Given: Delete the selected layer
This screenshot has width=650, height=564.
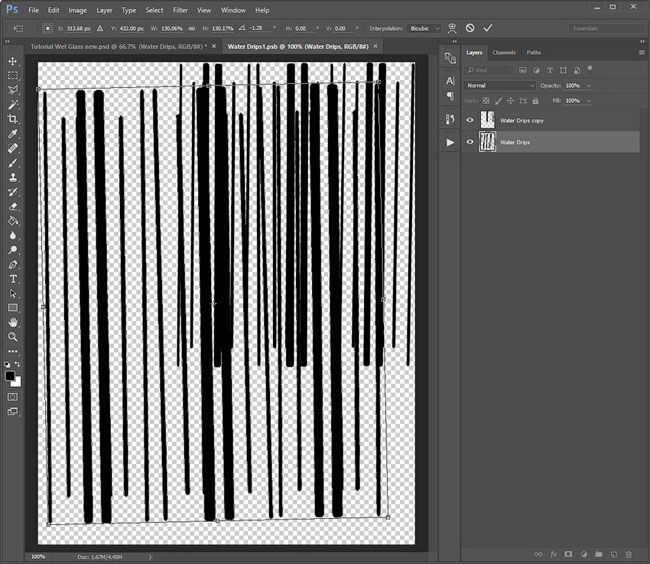Looking at the screenshot, I should [x=629, y=554].
